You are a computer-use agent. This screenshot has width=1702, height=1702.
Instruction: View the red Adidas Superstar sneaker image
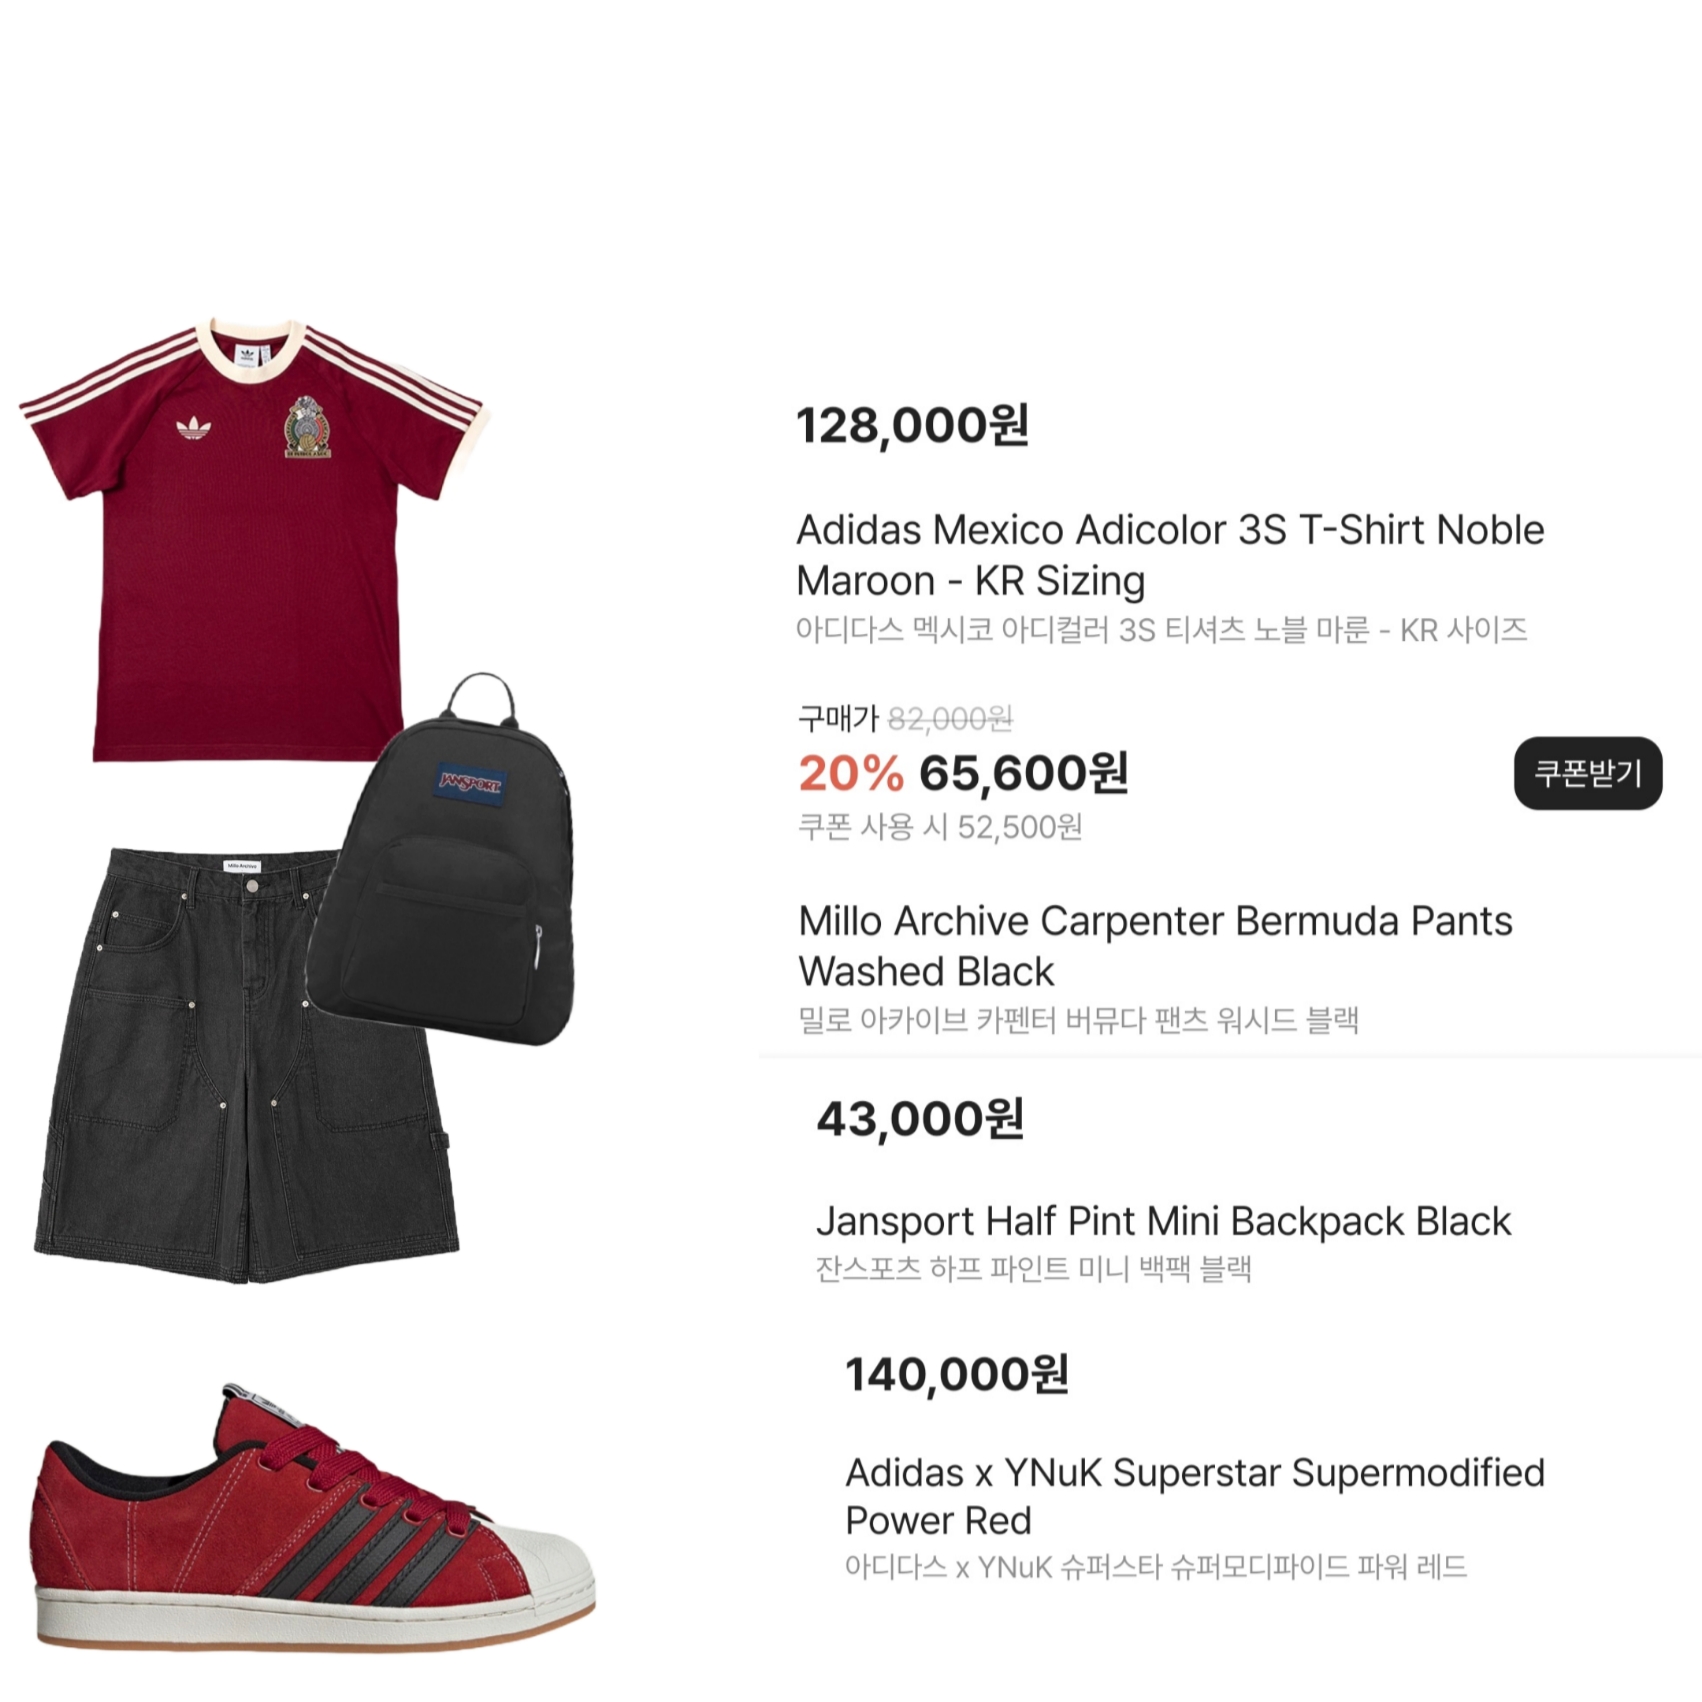(x=312, y=1518)
